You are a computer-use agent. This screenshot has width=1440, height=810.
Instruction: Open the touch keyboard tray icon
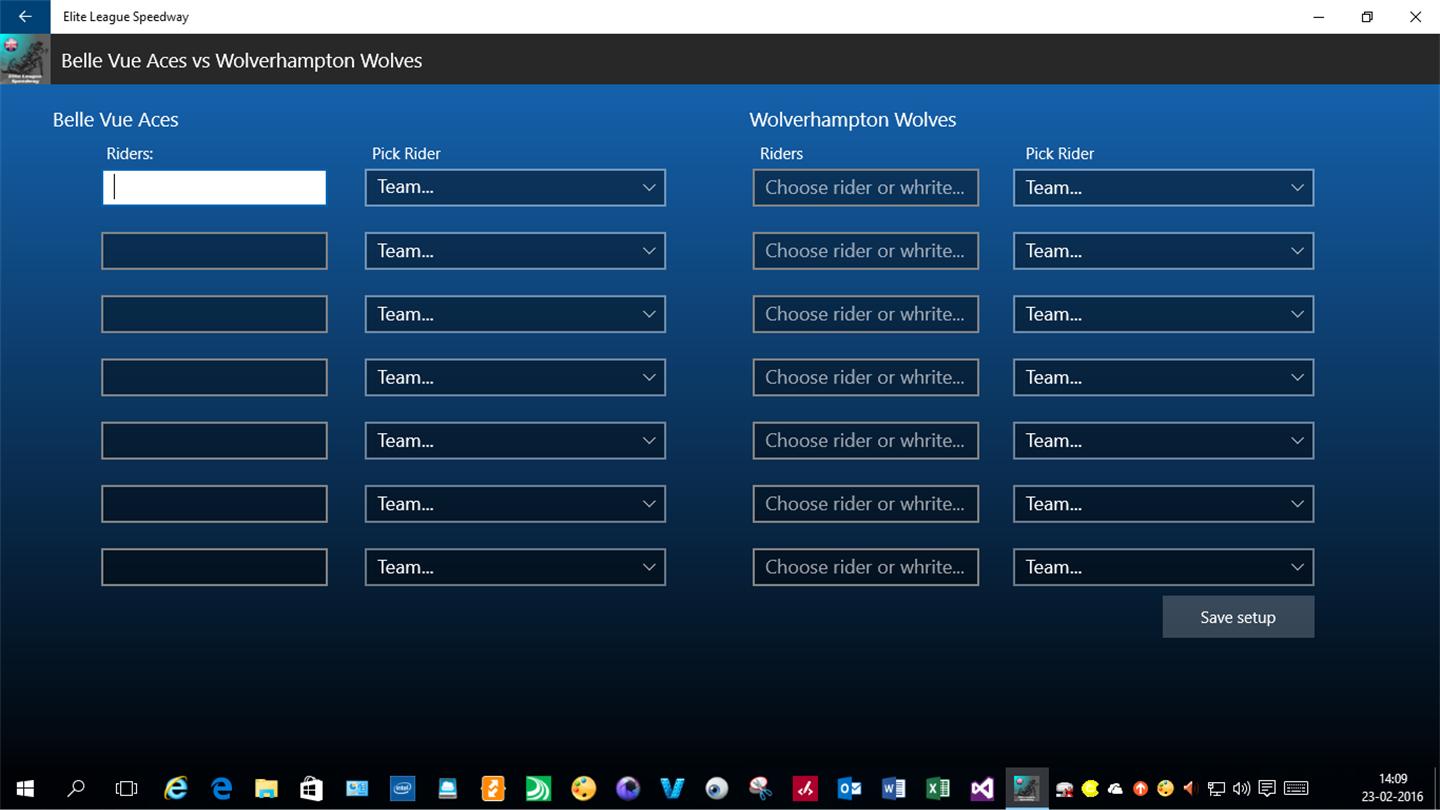(x=1297, y=789)
